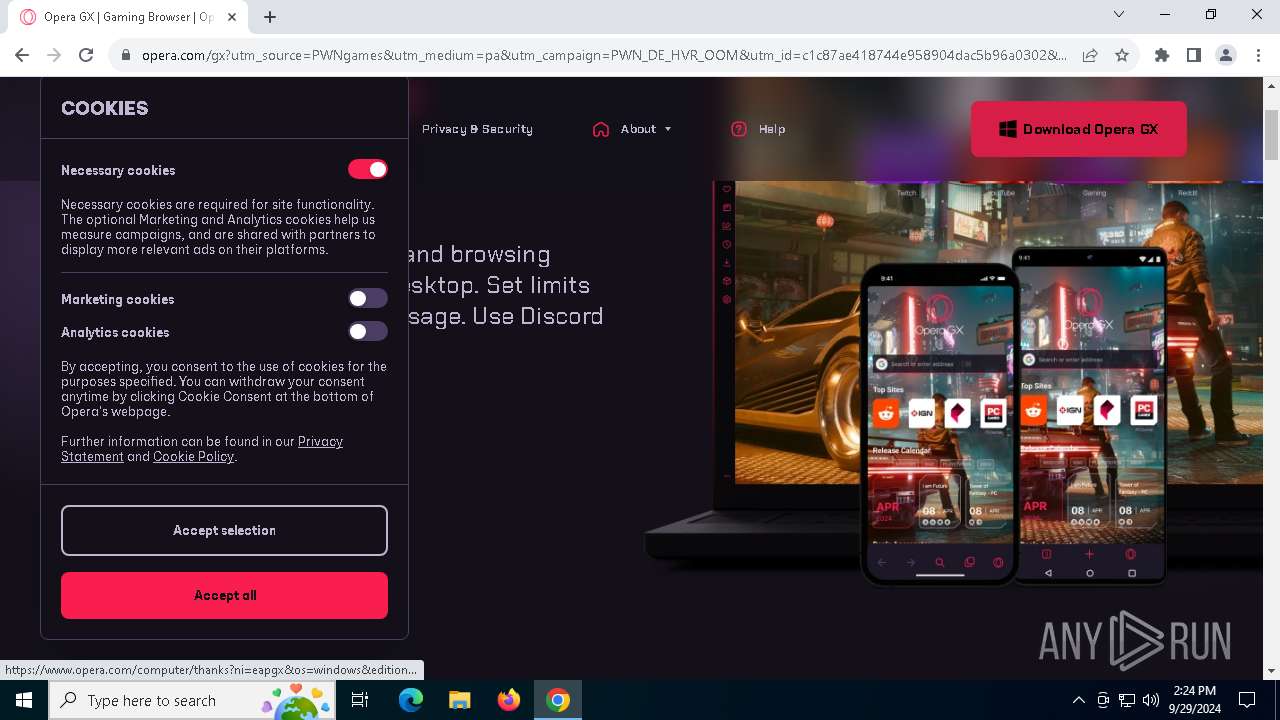Click taskbar search box

[194, 700]
